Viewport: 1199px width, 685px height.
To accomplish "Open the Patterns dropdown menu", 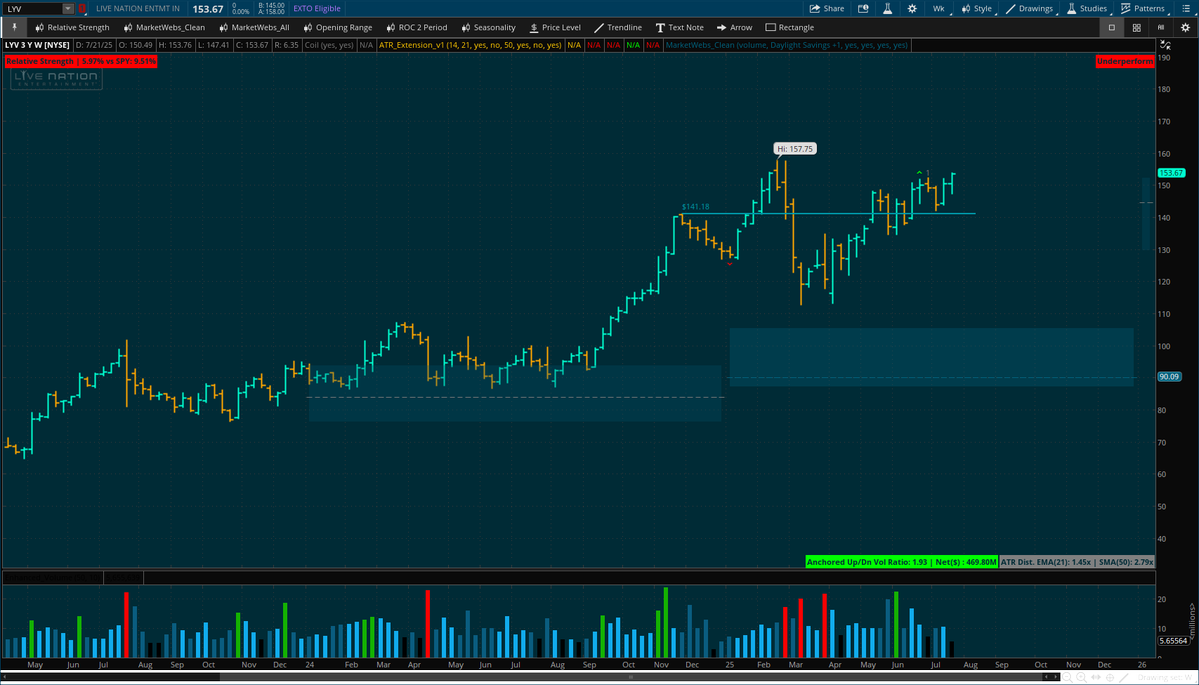I will (x=1144, y=8).
